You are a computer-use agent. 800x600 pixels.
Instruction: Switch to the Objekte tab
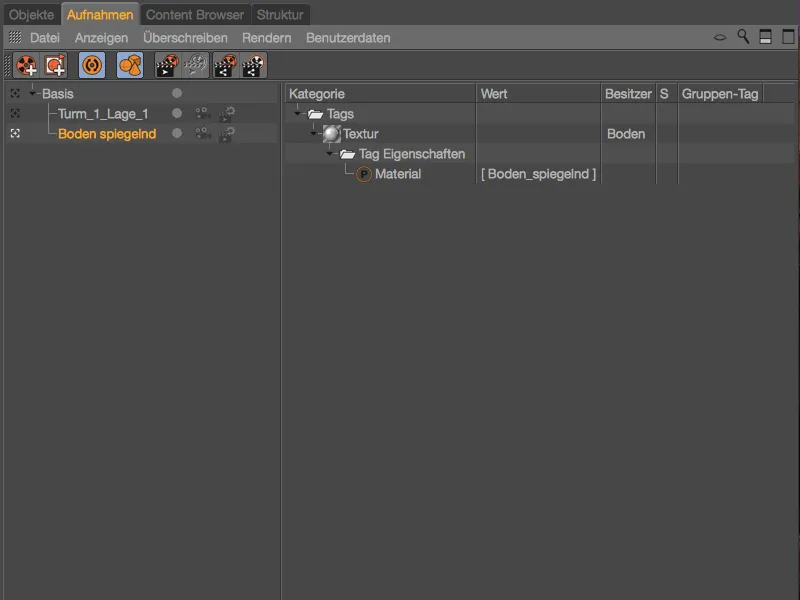point(32,15)
